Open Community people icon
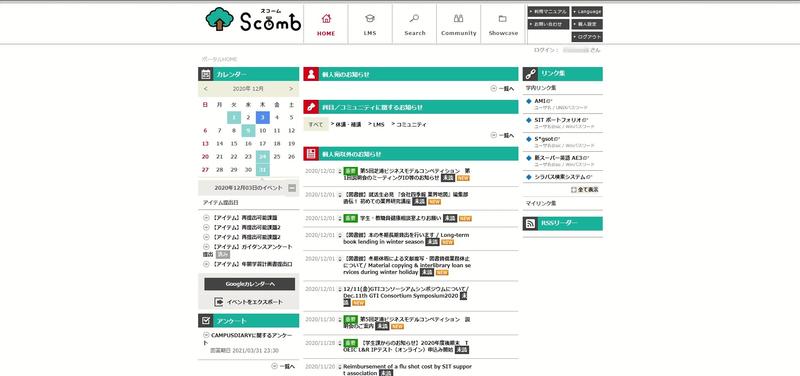The image size is (800, 376). pos(458,19)
